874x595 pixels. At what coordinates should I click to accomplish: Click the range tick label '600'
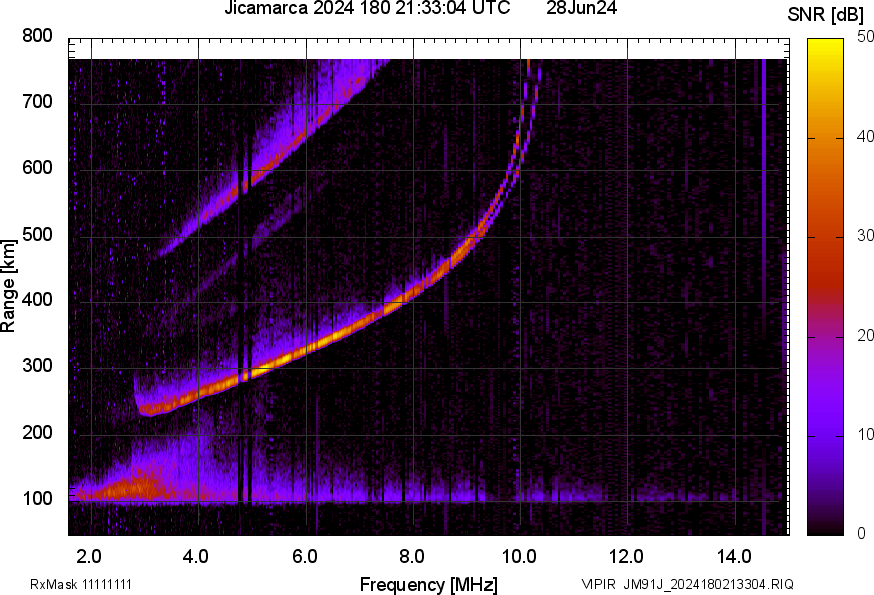click(37, 168)
